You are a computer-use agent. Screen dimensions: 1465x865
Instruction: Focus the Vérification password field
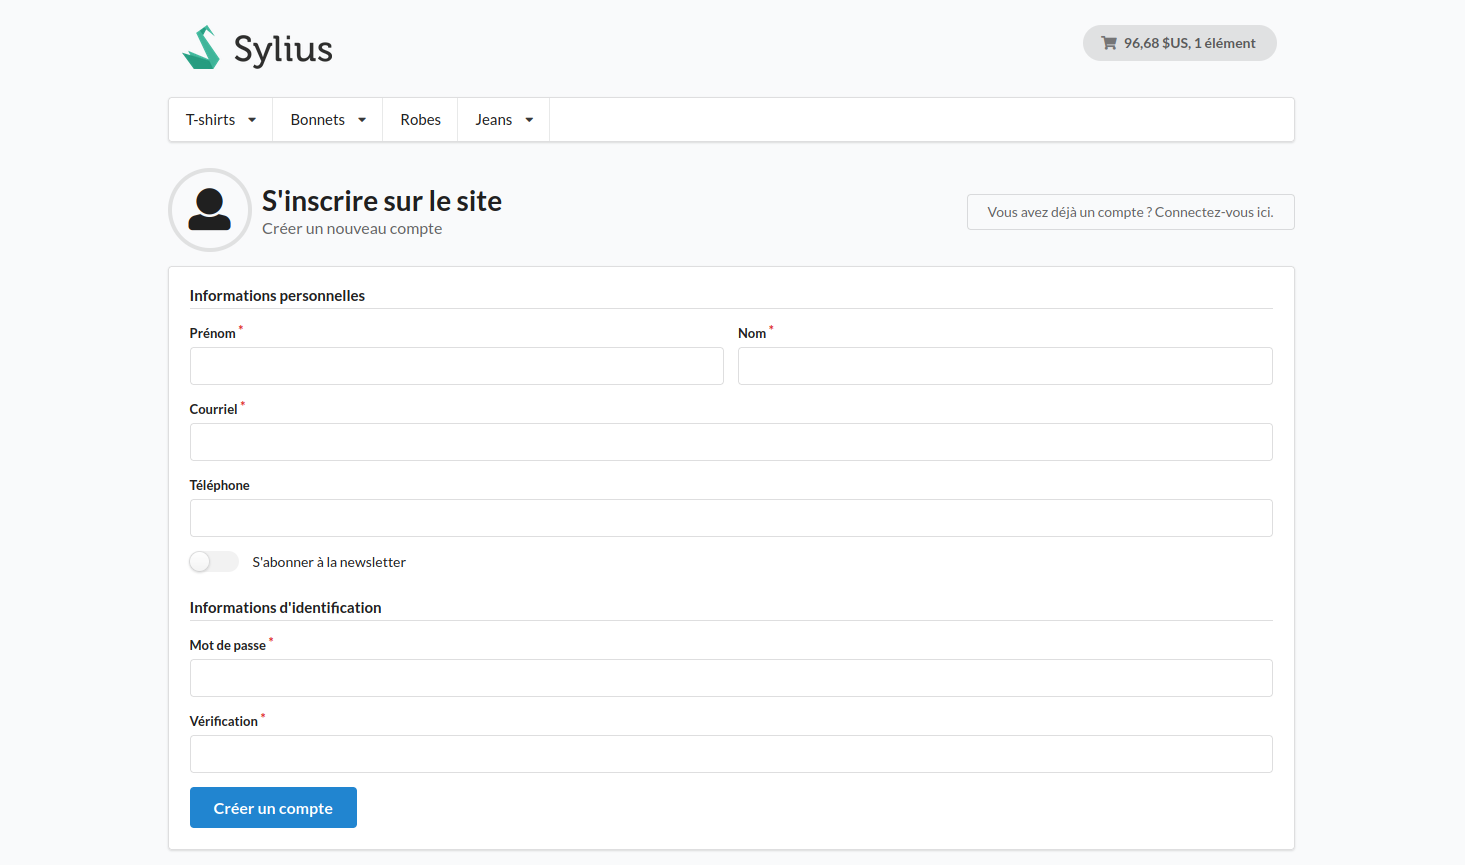(731, 754)
